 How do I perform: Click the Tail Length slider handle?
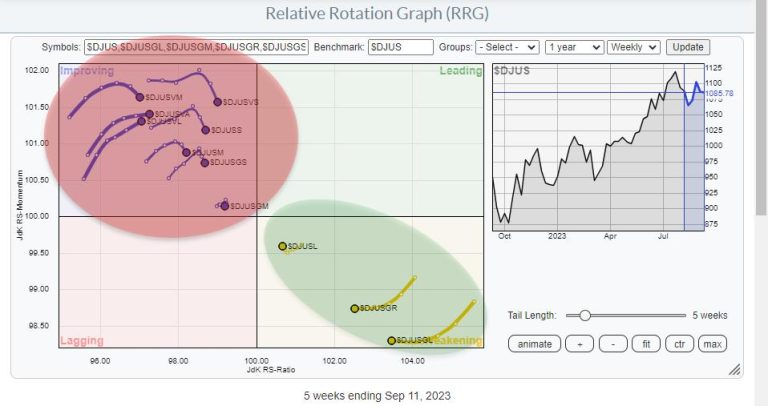tap(585, 314)
